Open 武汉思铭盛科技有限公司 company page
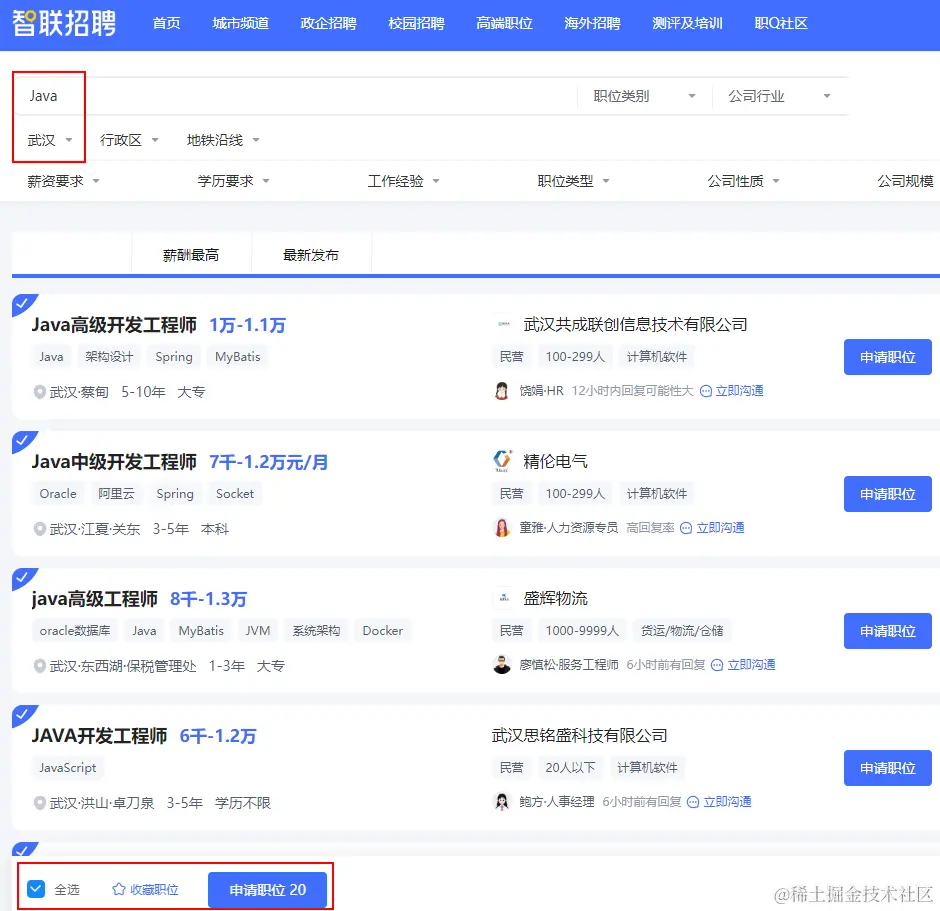 (579, 735)
